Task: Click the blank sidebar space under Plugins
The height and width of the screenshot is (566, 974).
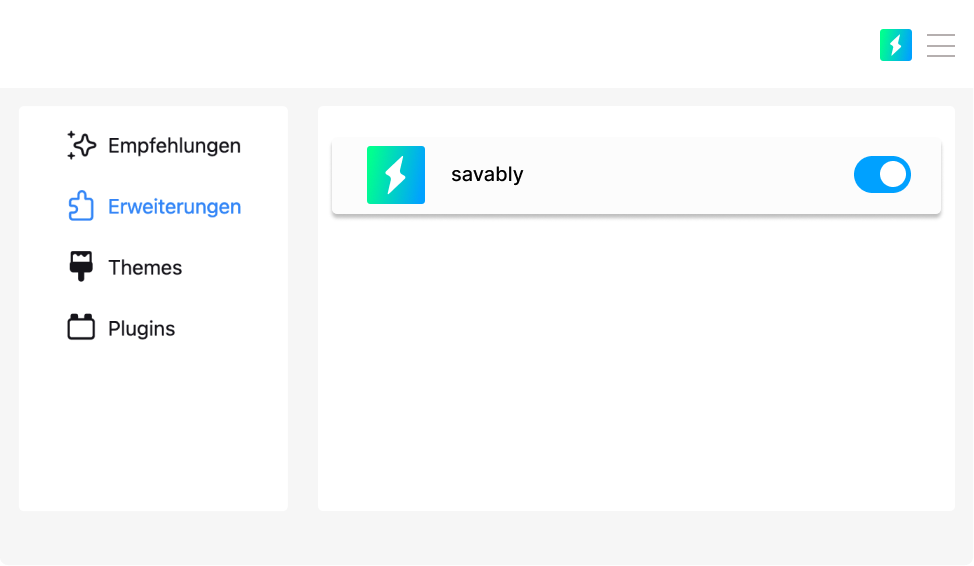Action: [153, 429]
